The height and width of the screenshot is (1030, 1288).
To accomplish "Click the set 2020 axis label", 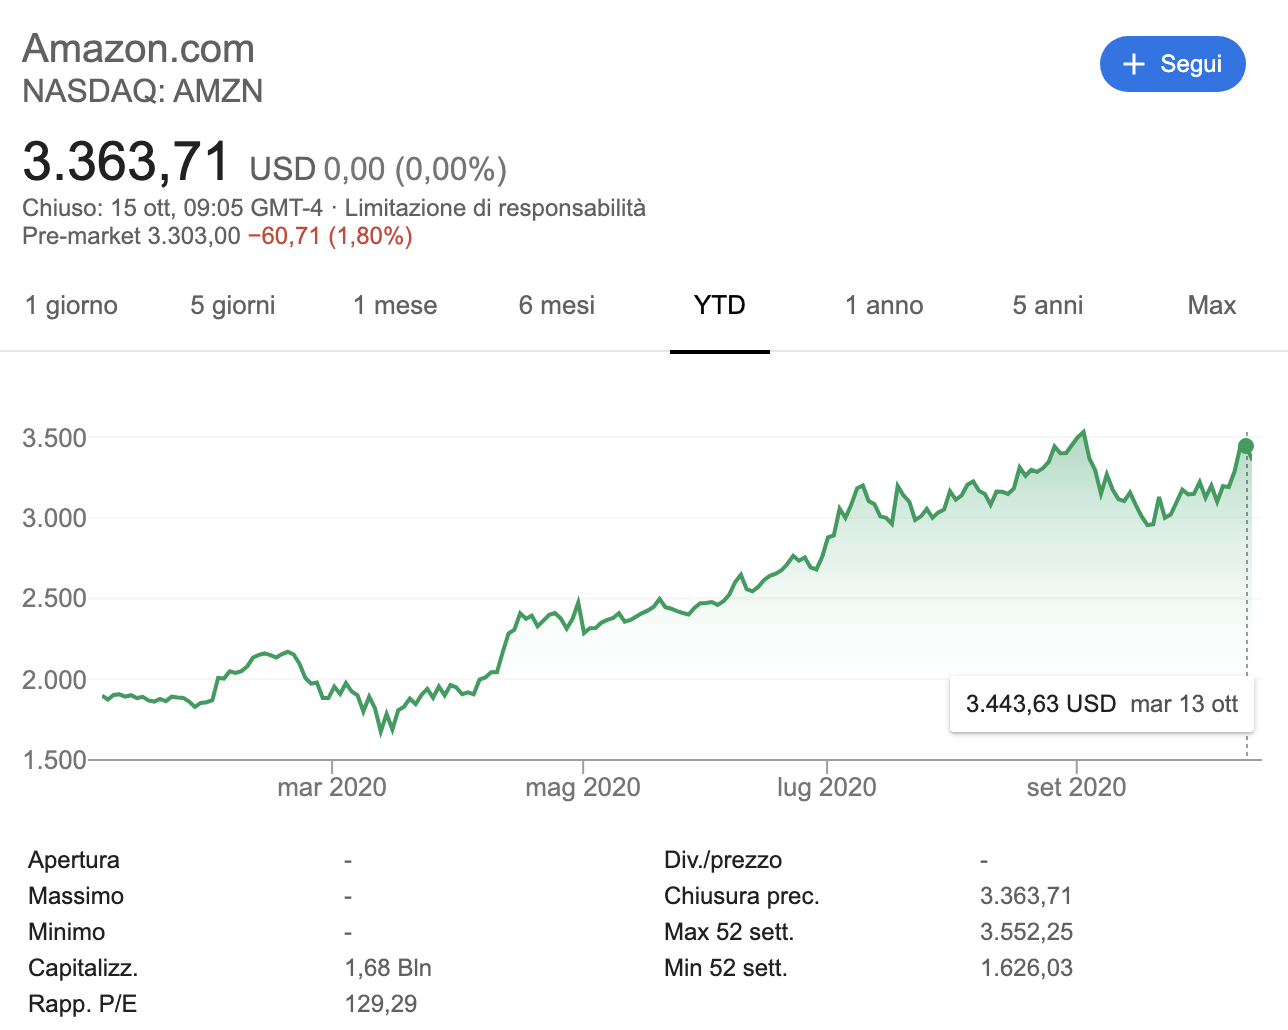I will coord(1074,787).
